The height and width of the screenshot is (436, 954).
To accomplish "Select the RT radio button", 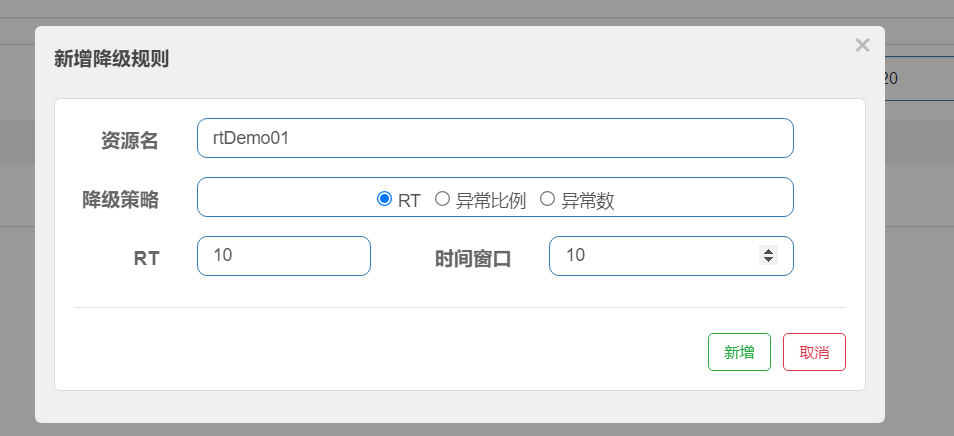I will pos(384,199).
